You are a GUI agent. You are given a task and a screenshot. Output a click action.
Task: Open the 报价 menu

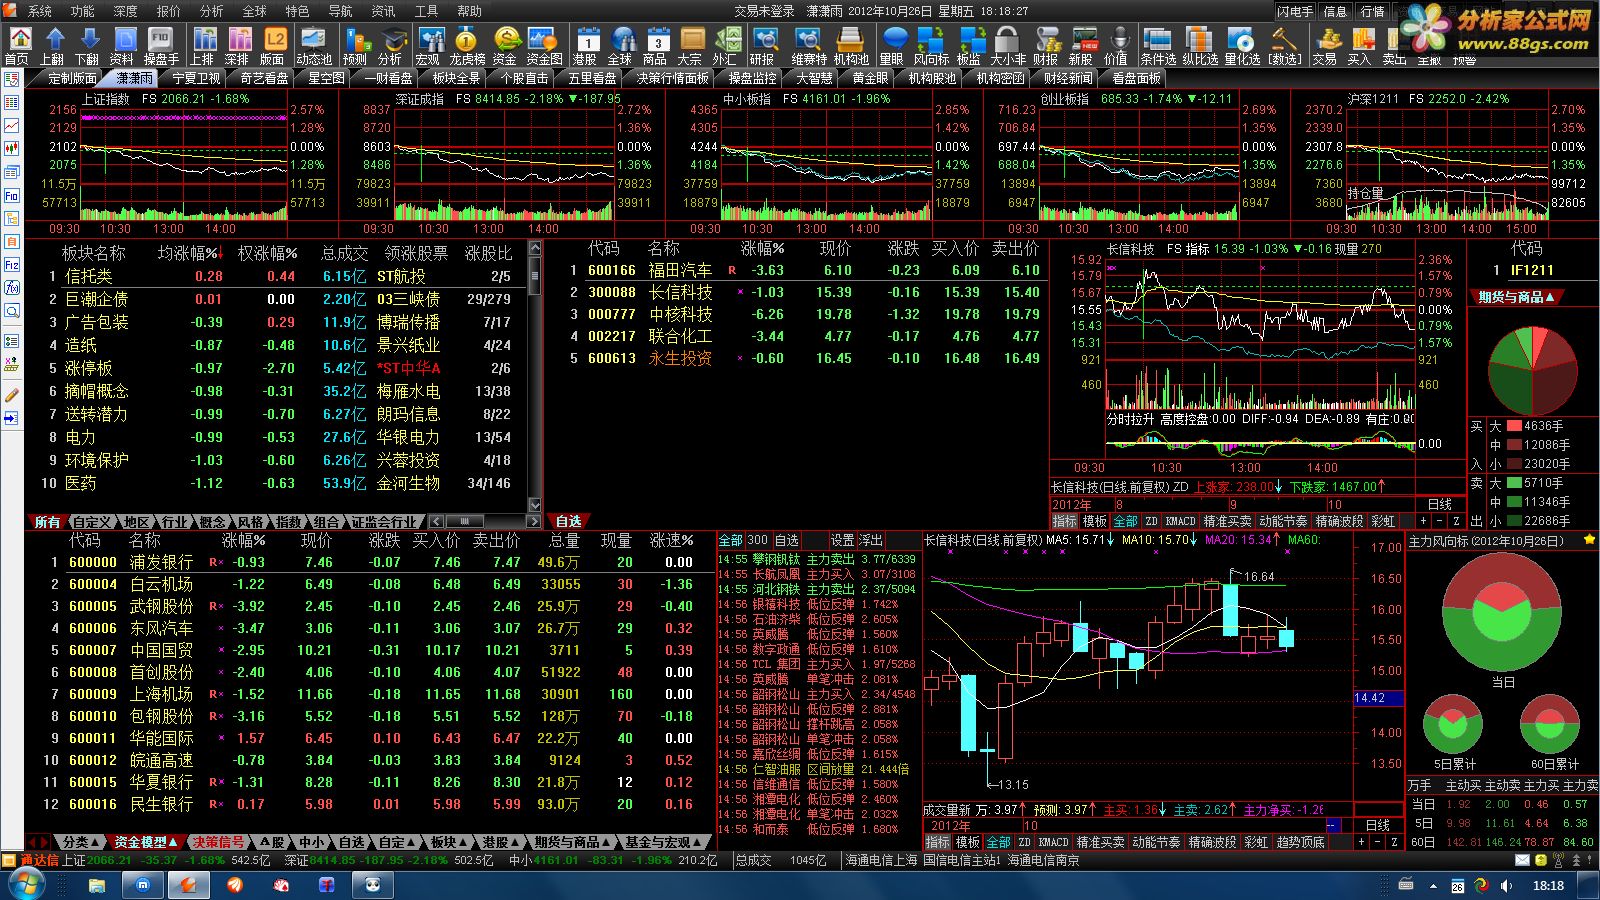click(x=169, y=11)
